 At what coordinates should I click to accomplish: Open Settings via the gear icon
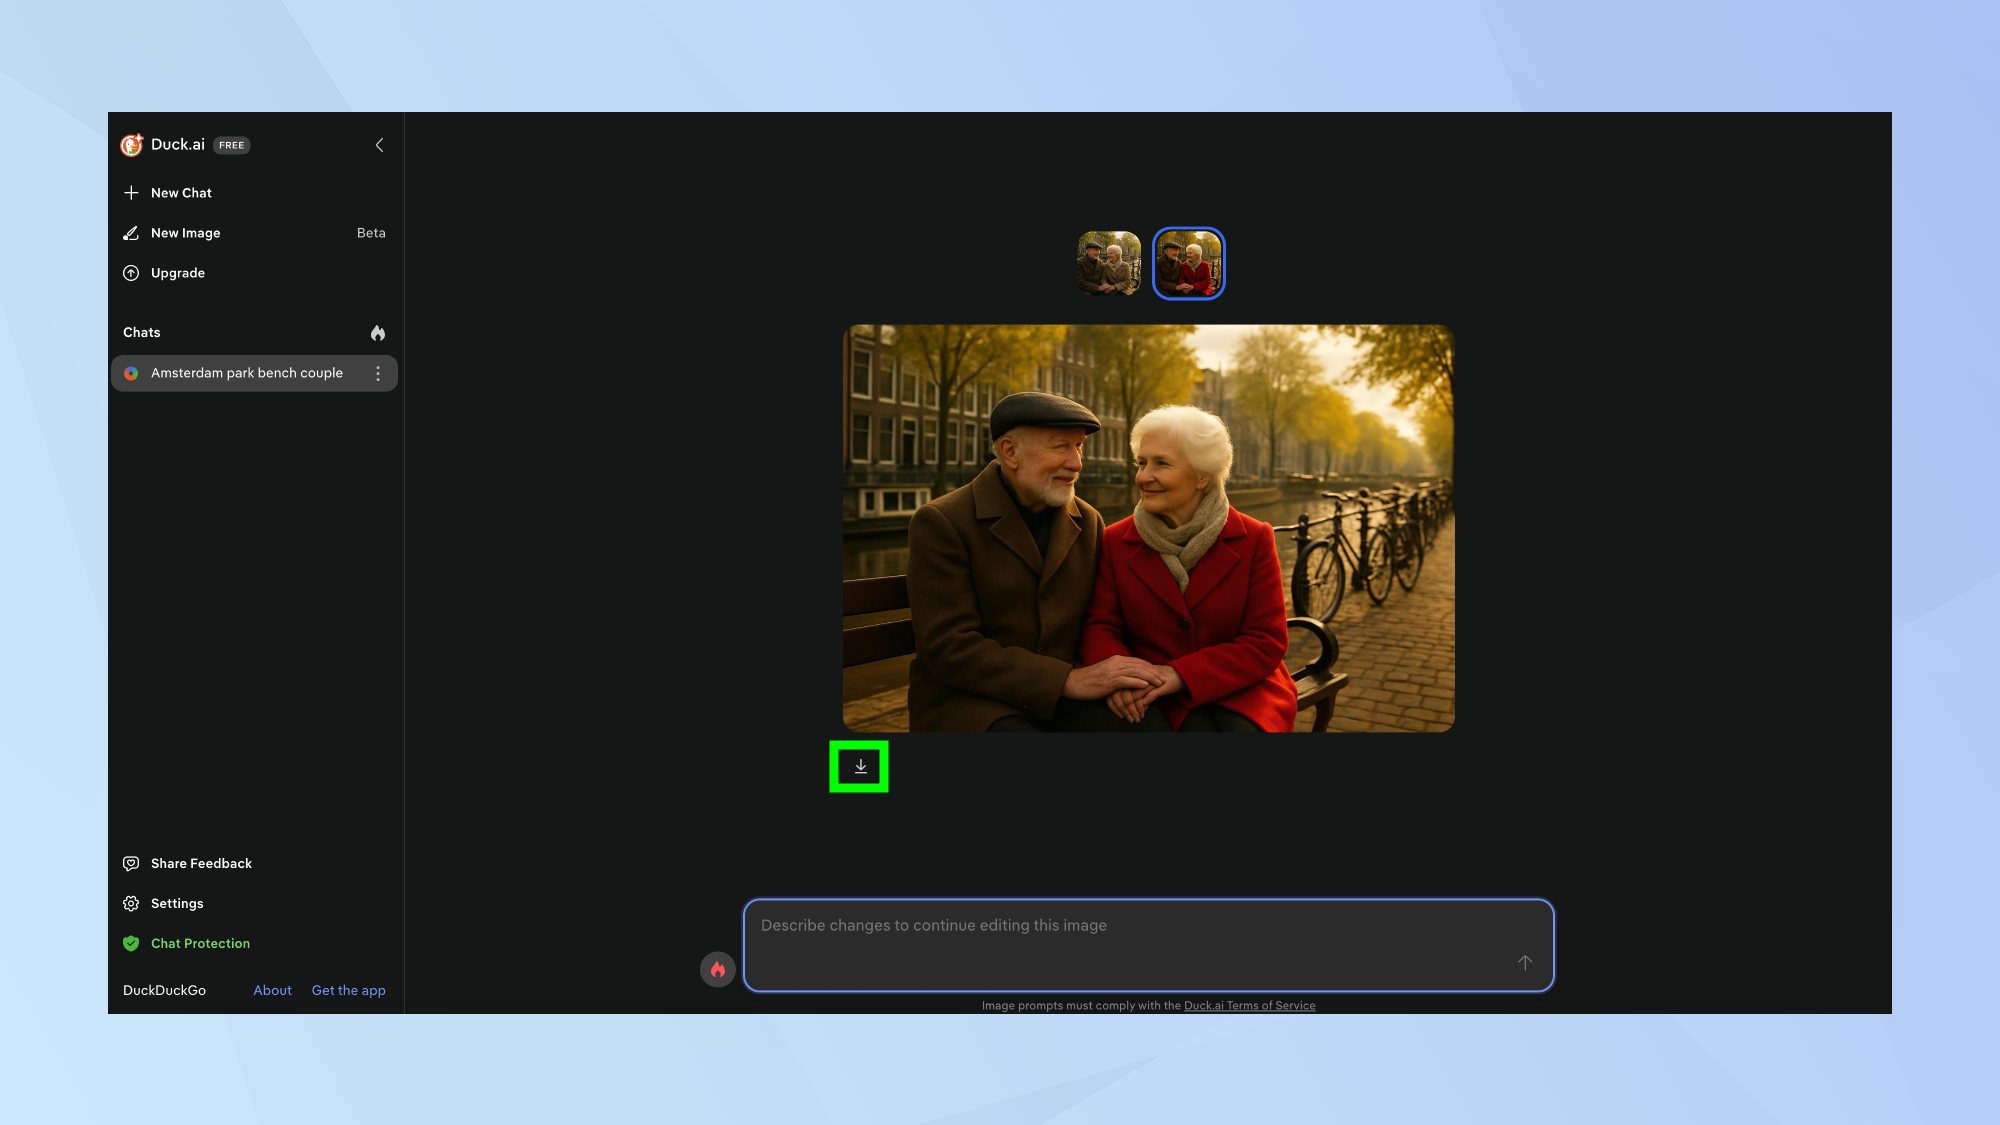(131, 903)
